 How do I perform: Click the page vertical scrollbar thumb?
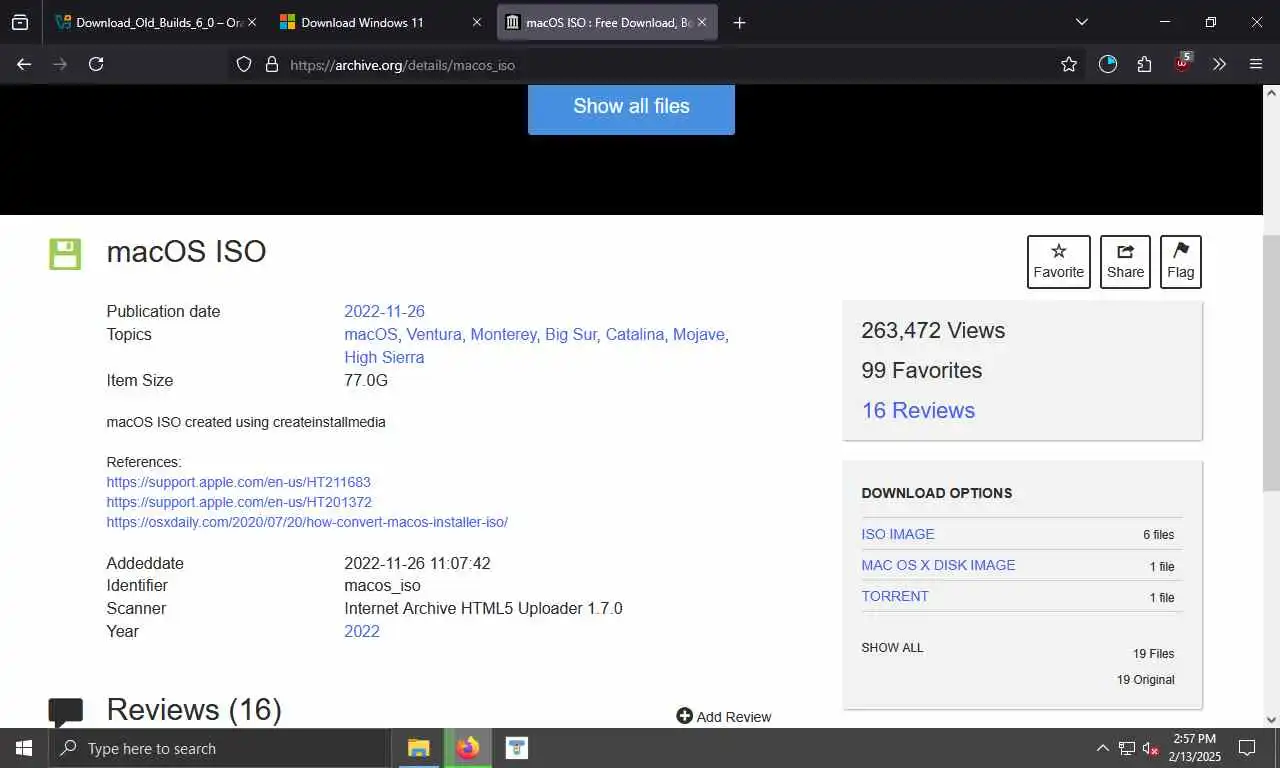1271,362
